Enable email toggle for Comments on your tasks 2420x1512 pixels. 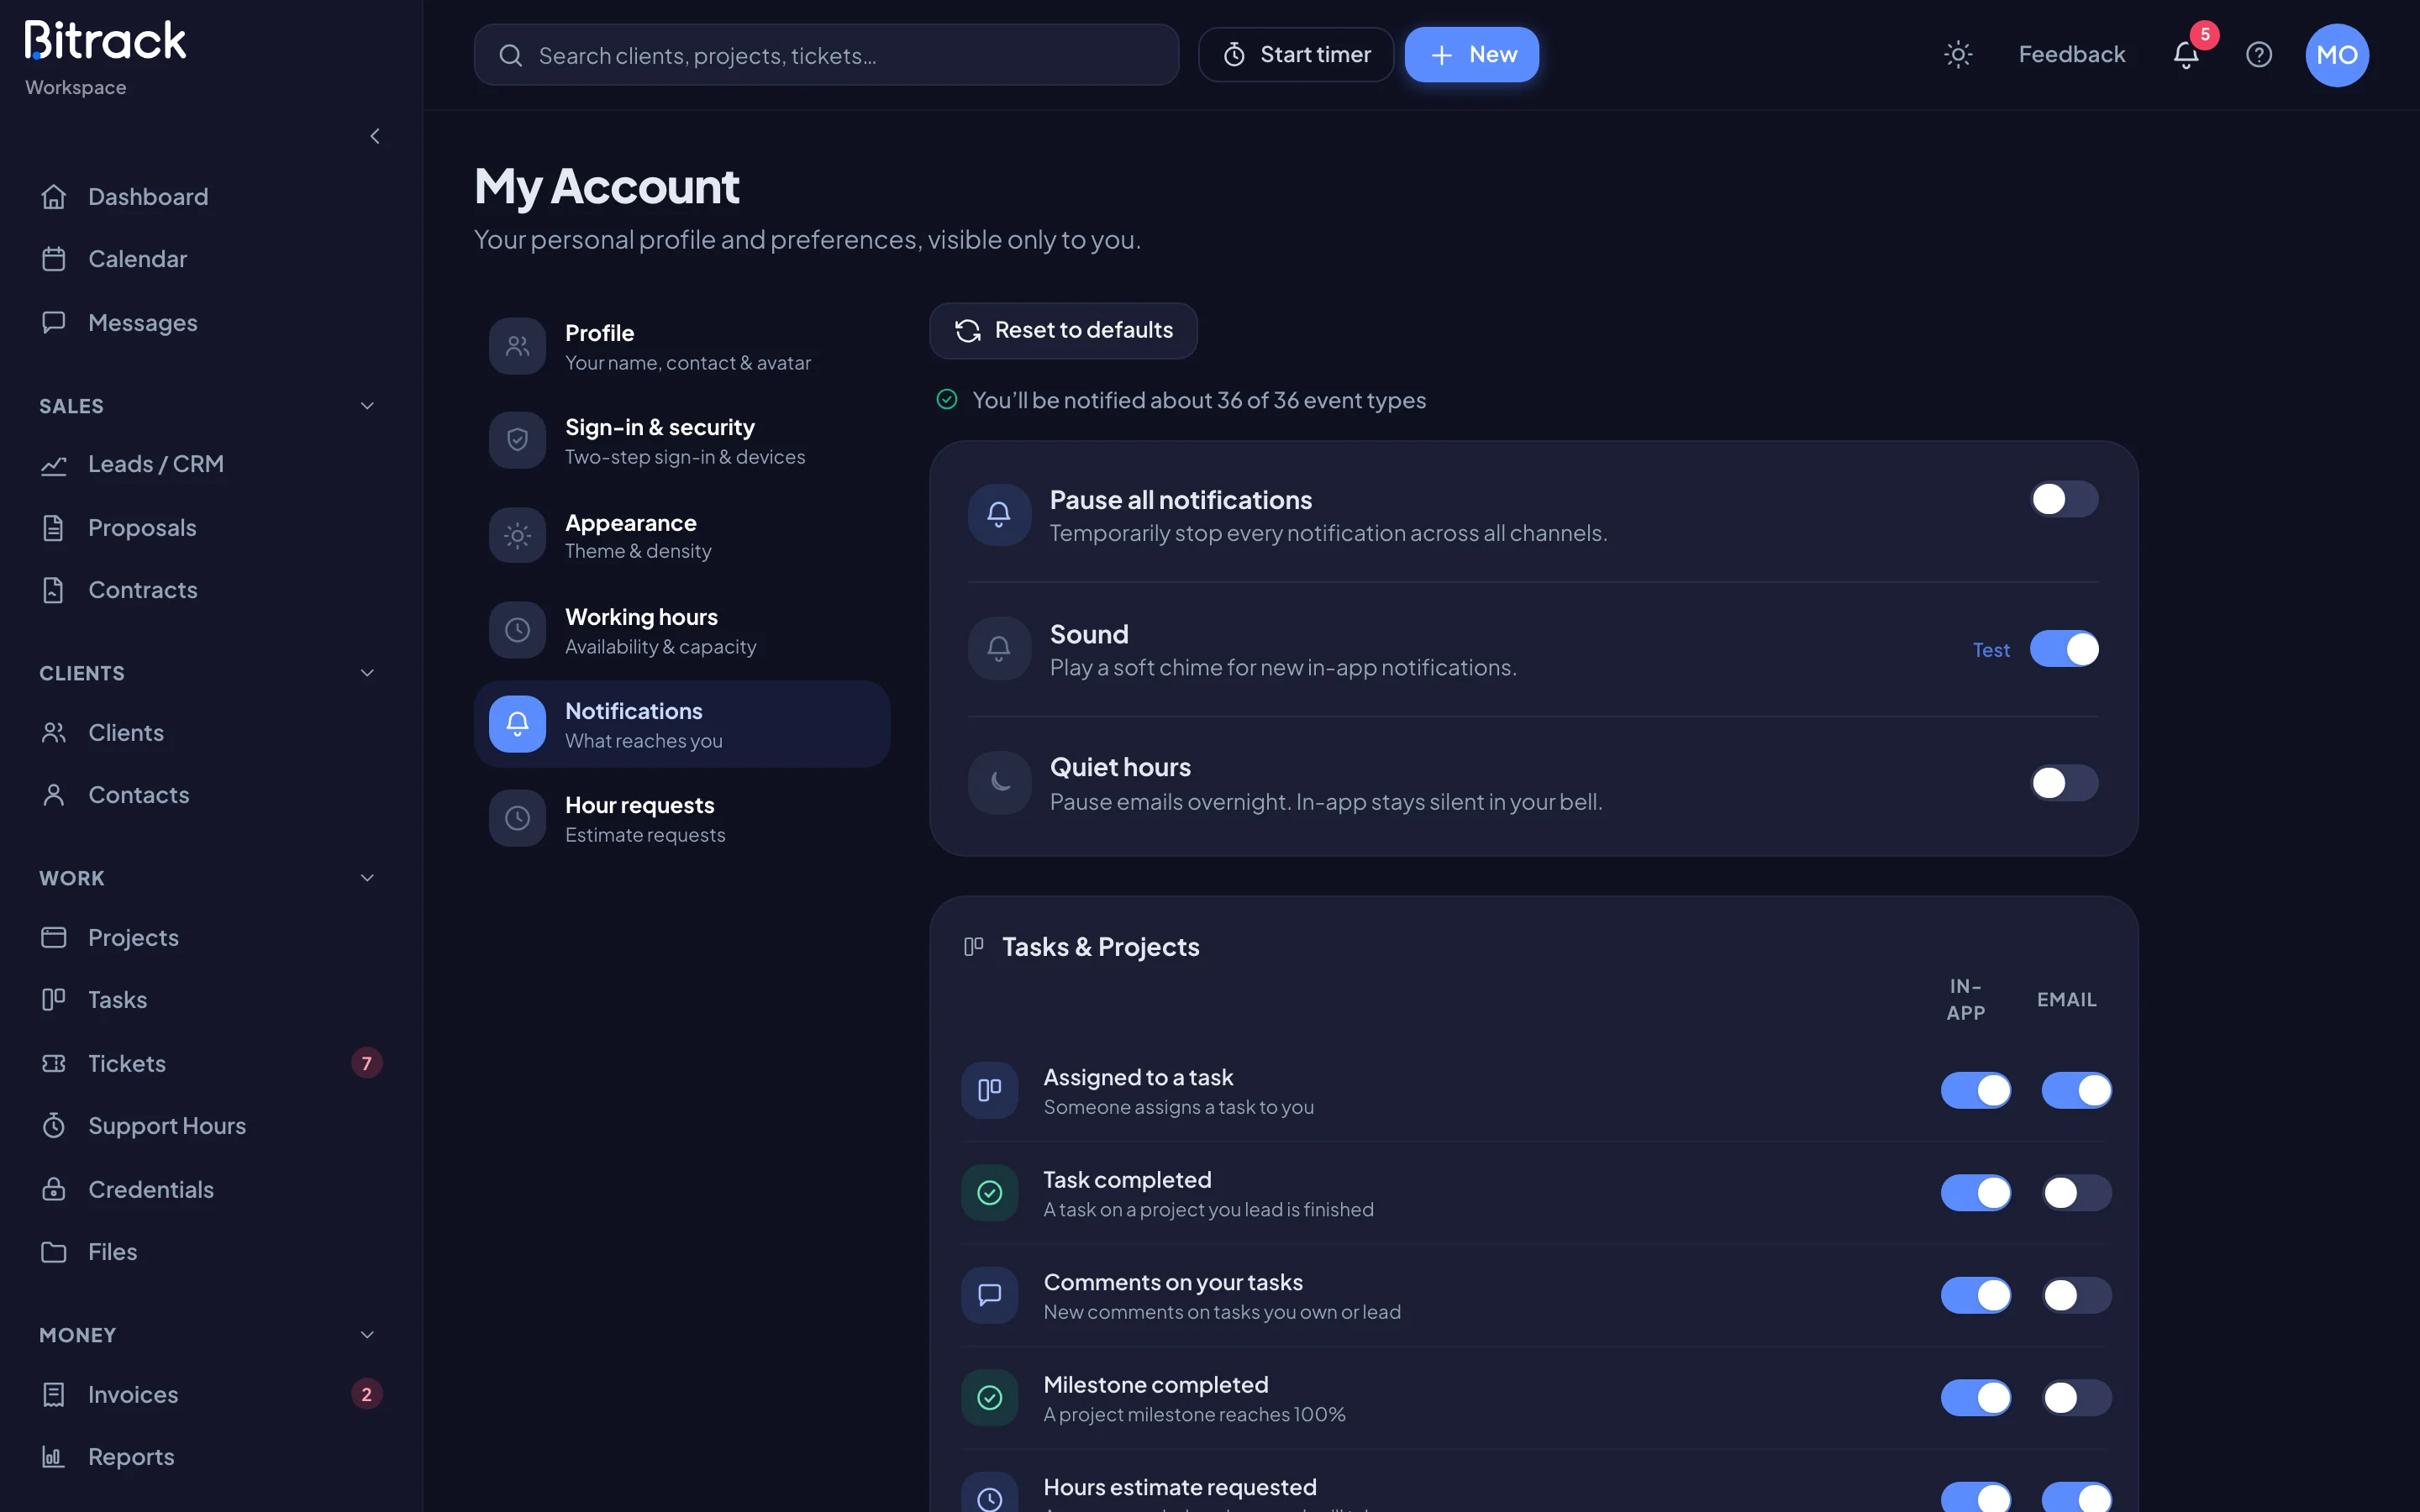(2077, 1295)
